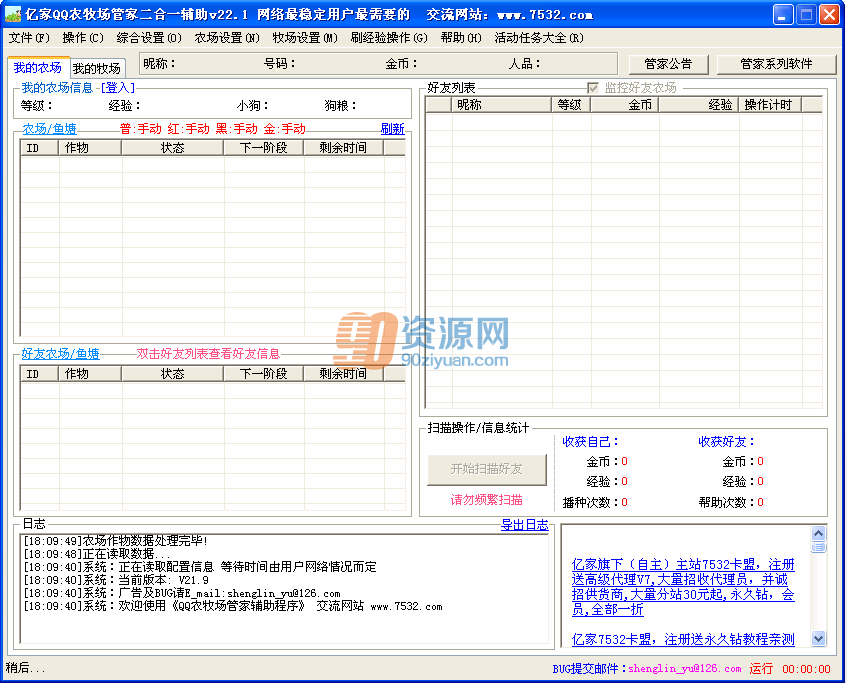The height and width of the screenshot is (683, 847).
Task: Click the ad panel scroll up arrow
Action: 819,534
